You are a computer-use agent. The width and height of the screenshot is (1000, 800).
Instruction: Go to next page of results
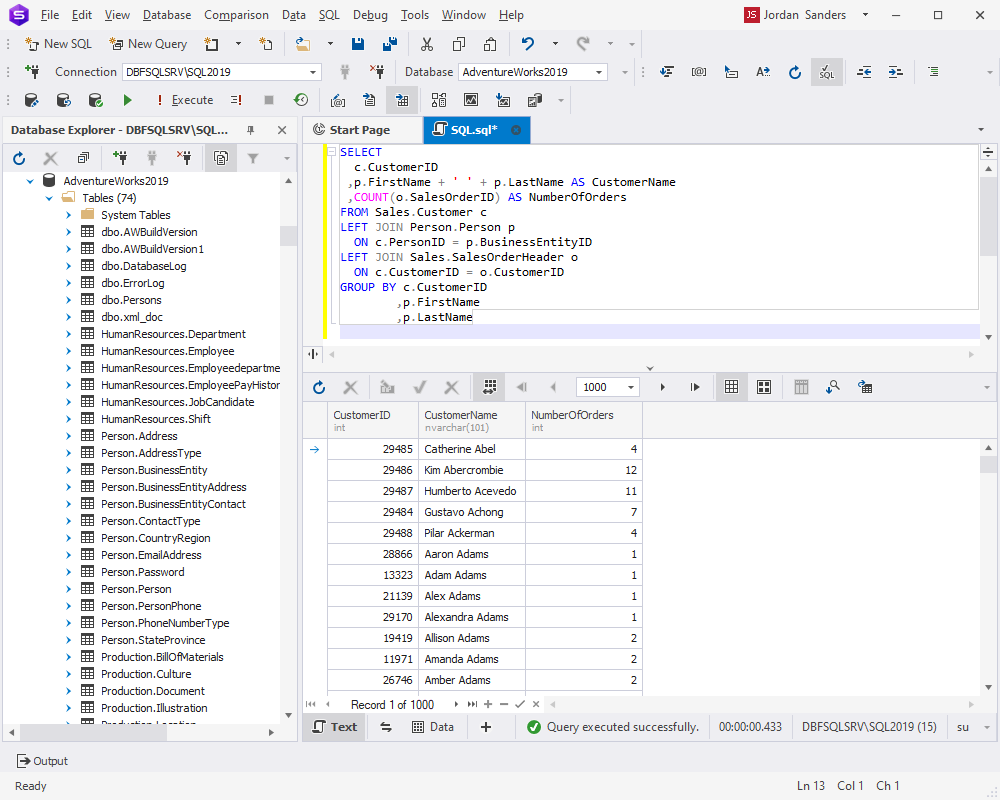662,387
